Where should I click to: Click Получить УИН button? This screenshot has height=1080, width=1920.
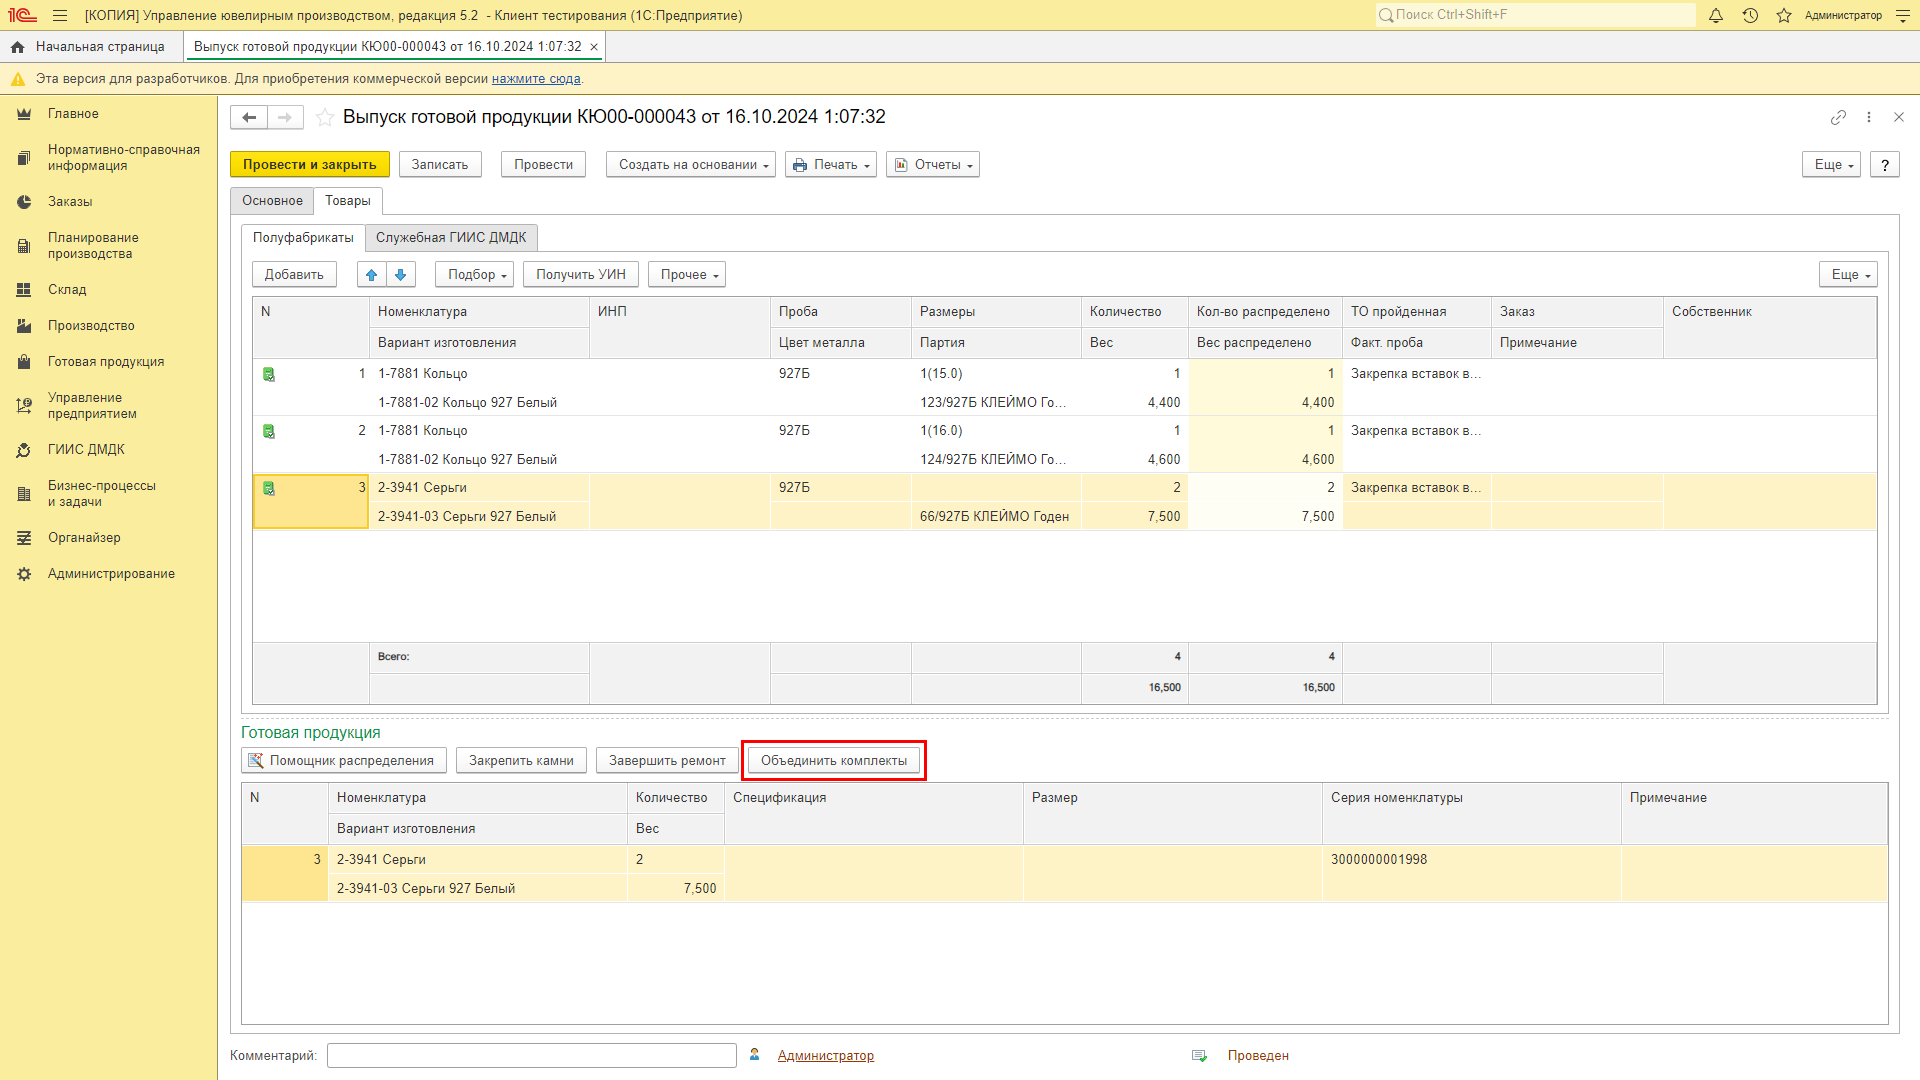[x=581, y=274]
